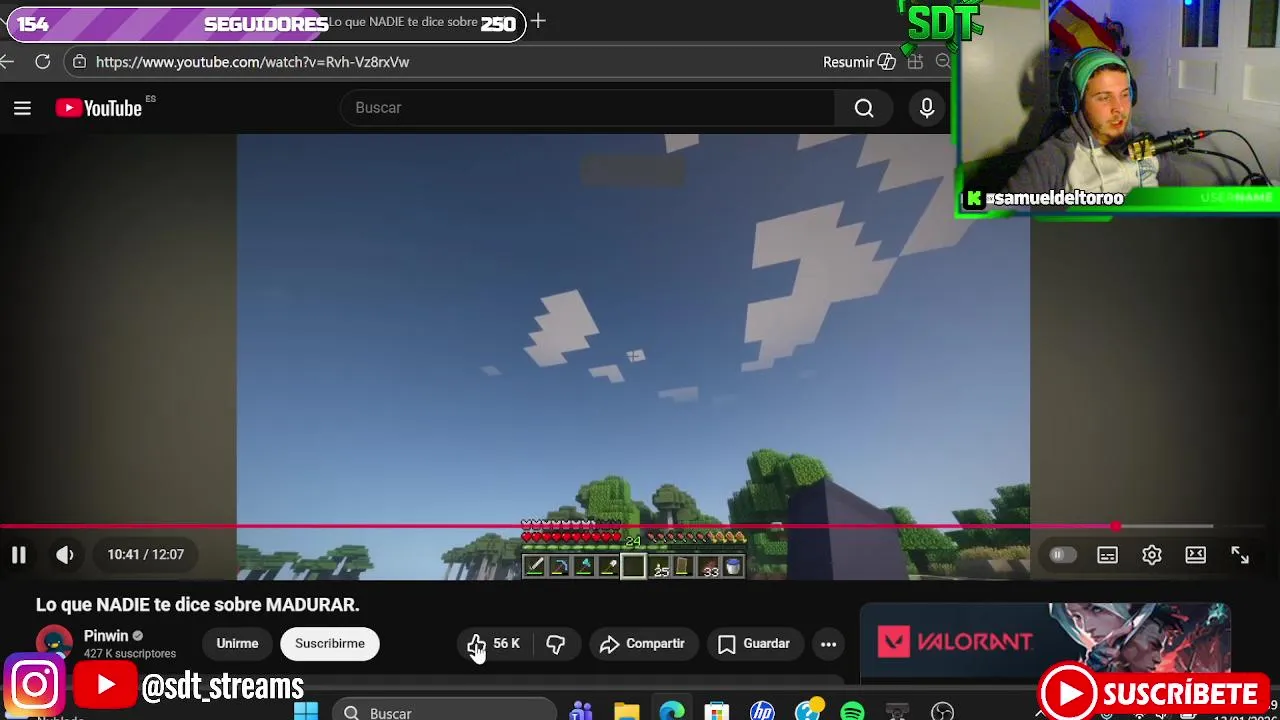Switch the player to theater mode
The image size is (1280, 720).
(x=1196, y=555)
